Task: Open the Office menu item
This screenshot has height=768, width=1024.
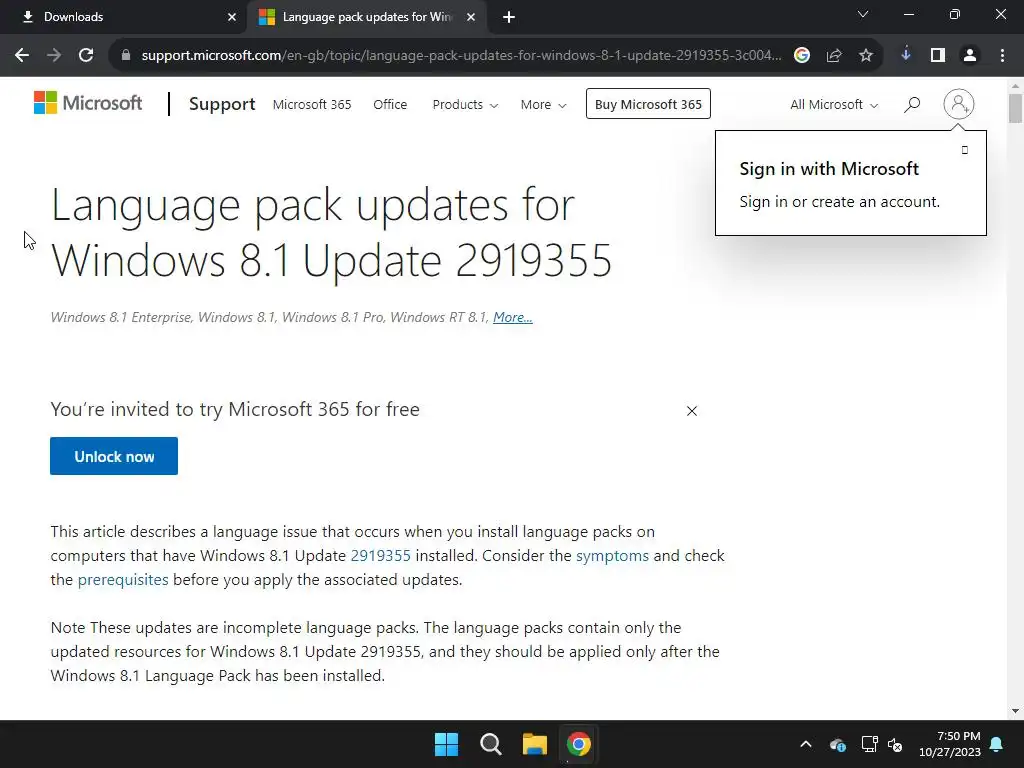Action: coord(390,104)
